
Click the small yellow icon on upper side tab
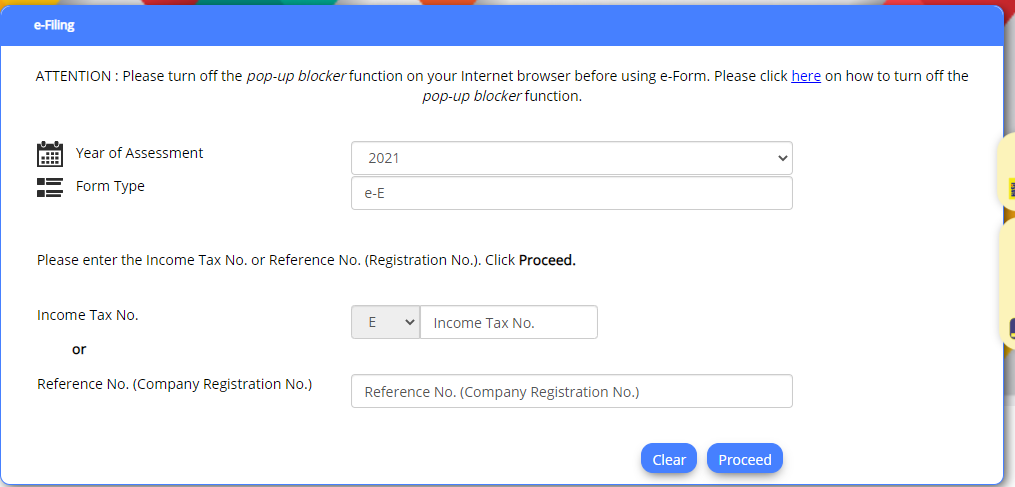(x=1012, y=188)
